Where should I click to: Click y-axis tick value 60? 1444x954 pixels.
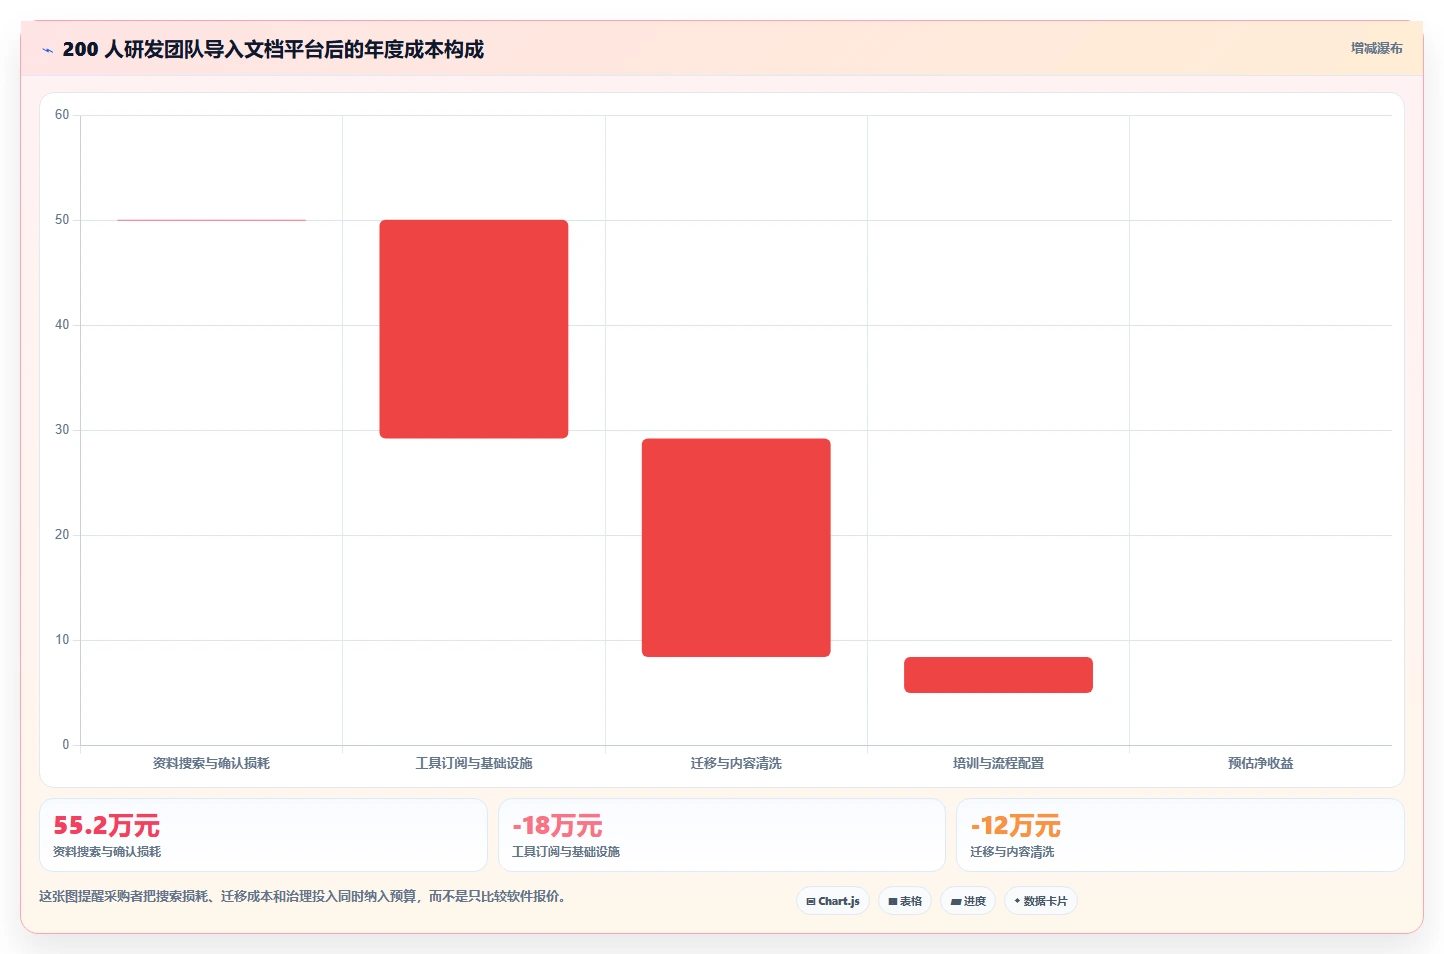(62, 115)
